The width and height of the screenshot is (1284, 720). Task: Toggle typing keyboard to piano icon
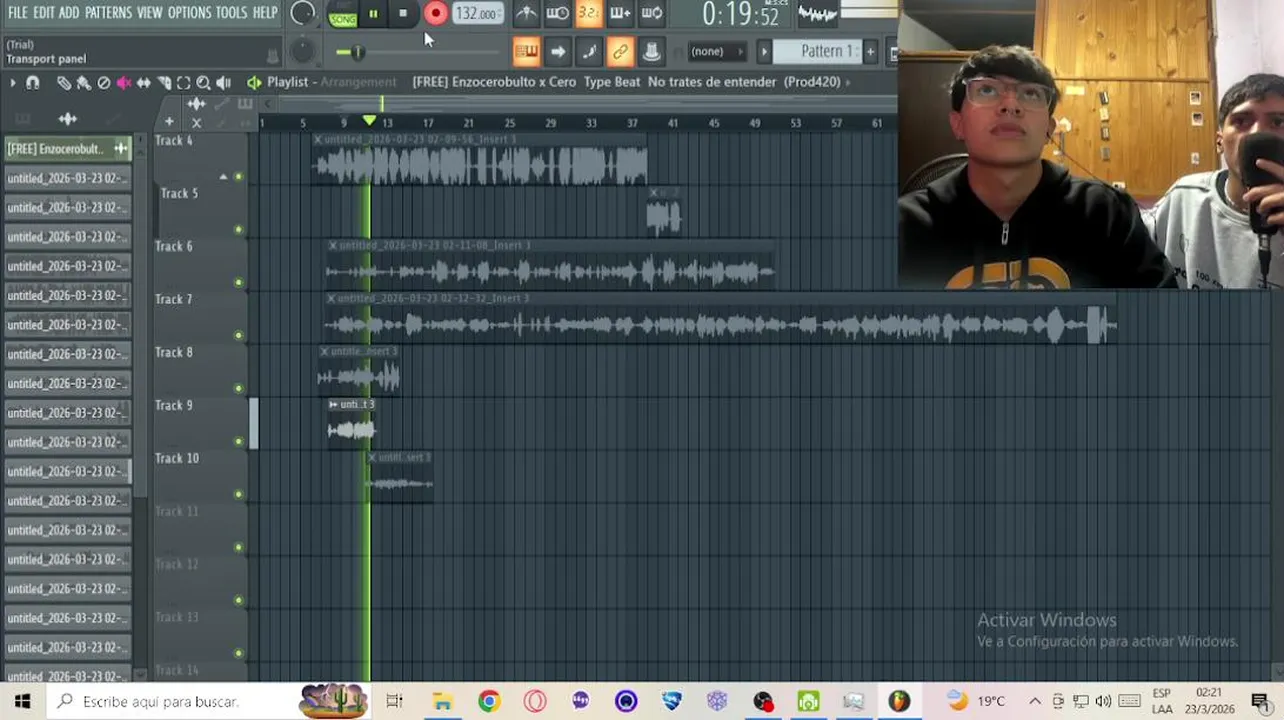(526, 51)
